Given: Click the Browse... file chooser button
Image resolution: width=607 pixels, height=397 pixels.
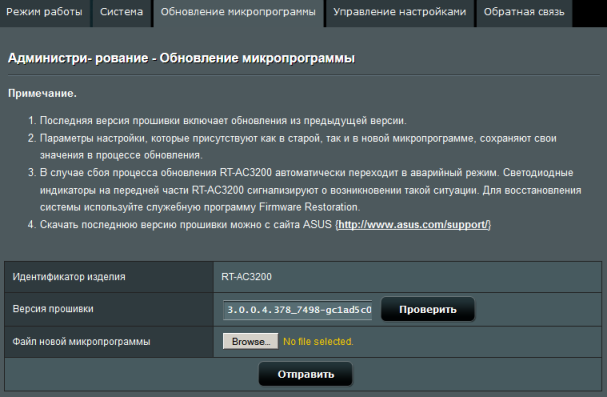Looking at the screenshot, I should click(x=250, y=342).
